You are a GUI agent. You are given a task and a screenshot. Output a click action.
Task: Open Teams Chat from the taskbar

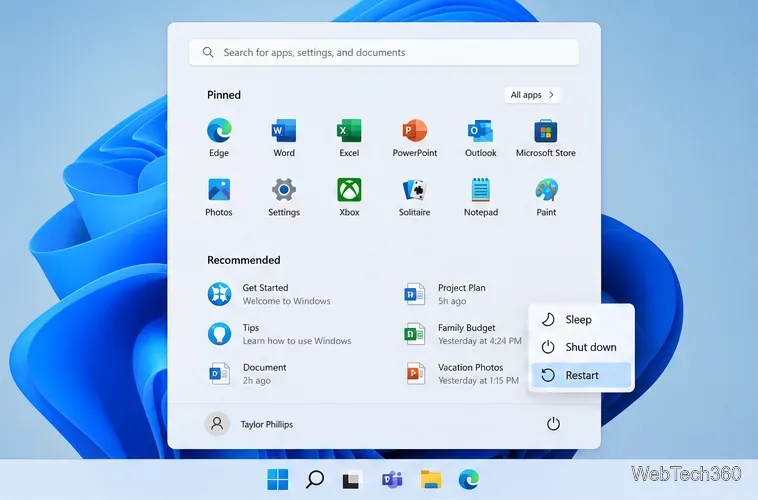coord(392,479)
